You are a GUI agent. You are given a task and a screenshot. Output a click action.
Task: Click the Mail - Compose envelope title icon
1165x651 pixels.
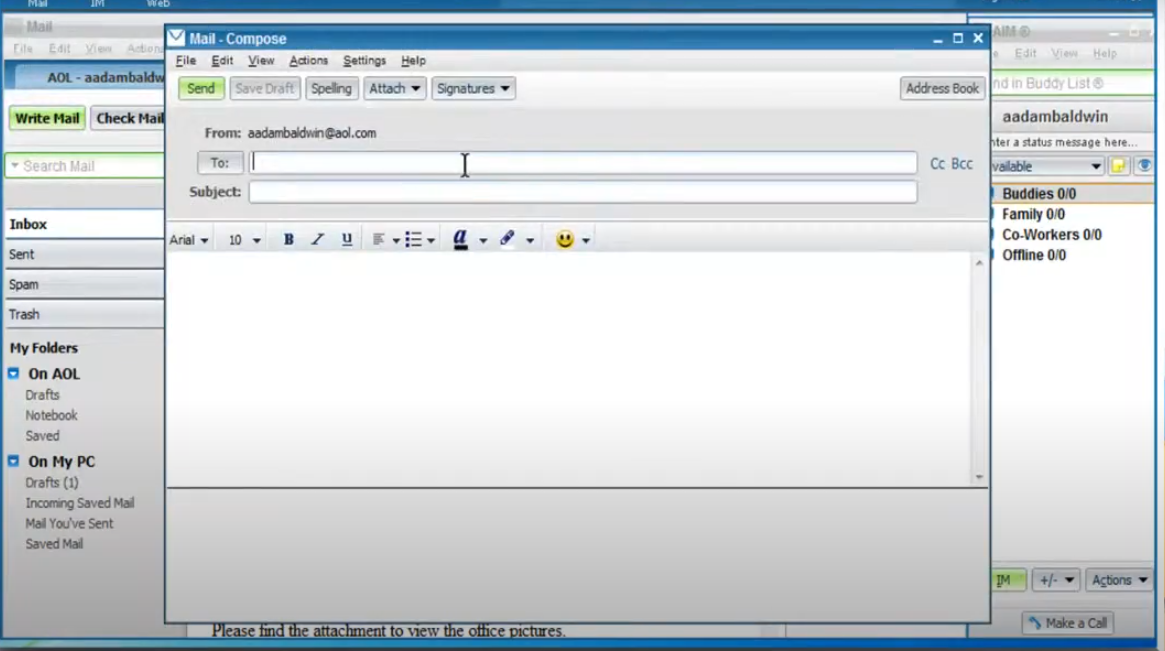(176, 38)
